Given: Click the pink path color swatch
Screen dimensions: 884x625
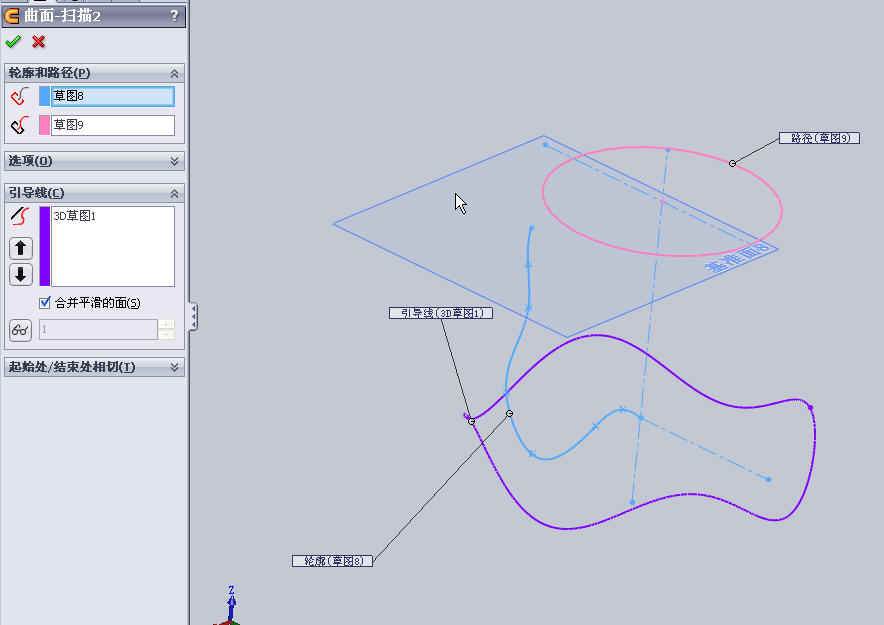Looking at the screenshot, I should click(45, 125).
